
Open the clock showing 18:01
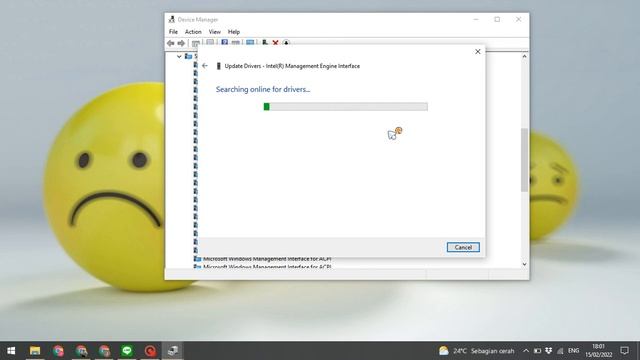[x=598, y=351]
